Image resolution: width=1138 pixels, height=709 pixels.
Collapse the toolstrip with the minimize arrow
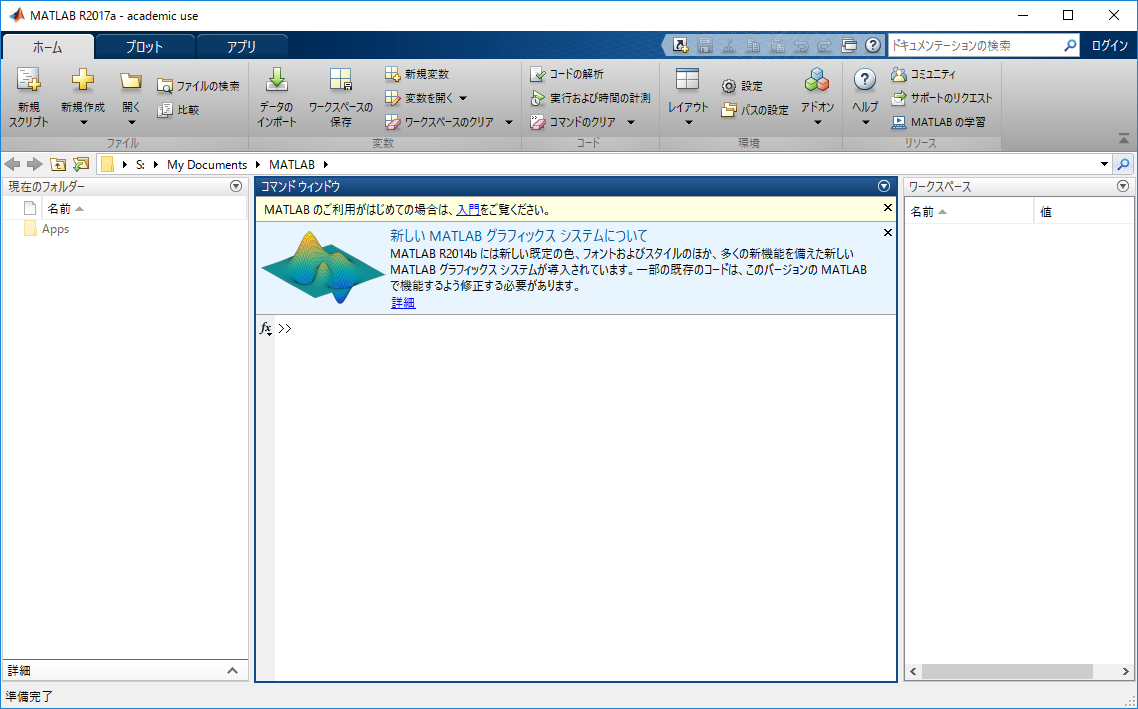[1124, 138]
